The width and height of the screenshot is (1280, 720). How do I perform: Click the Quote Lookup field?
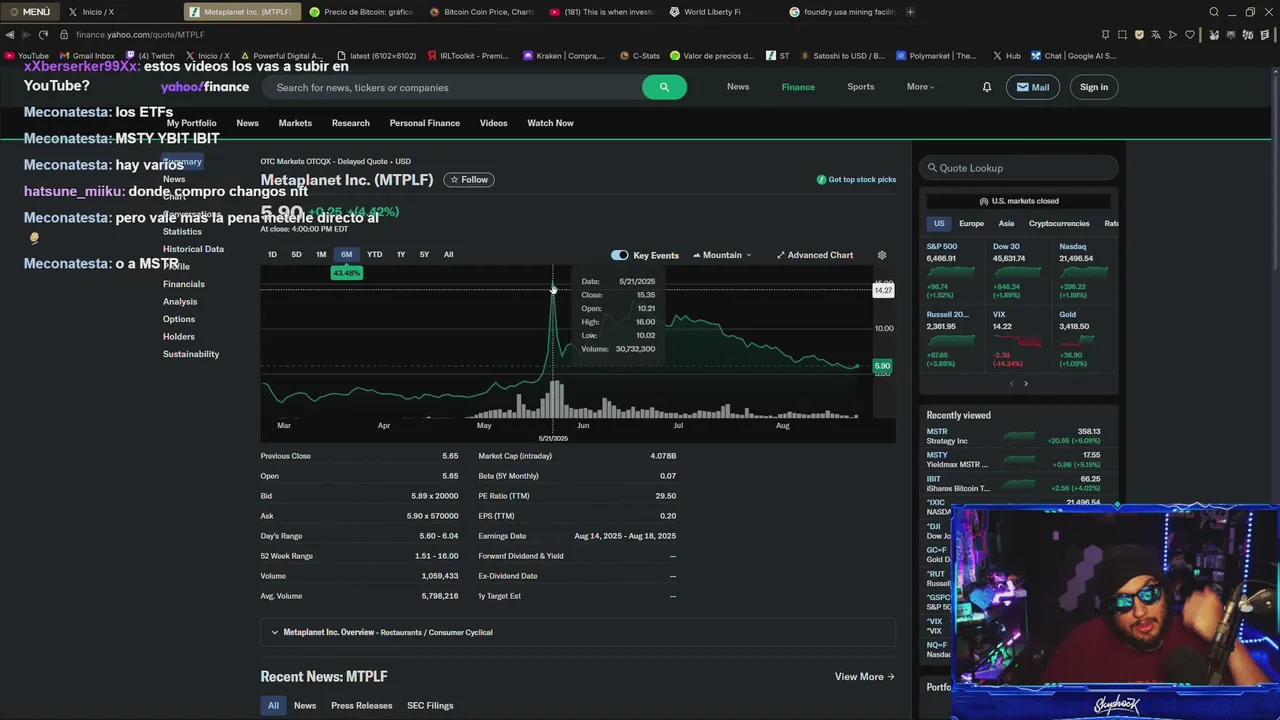click(x=1018, y=168)
